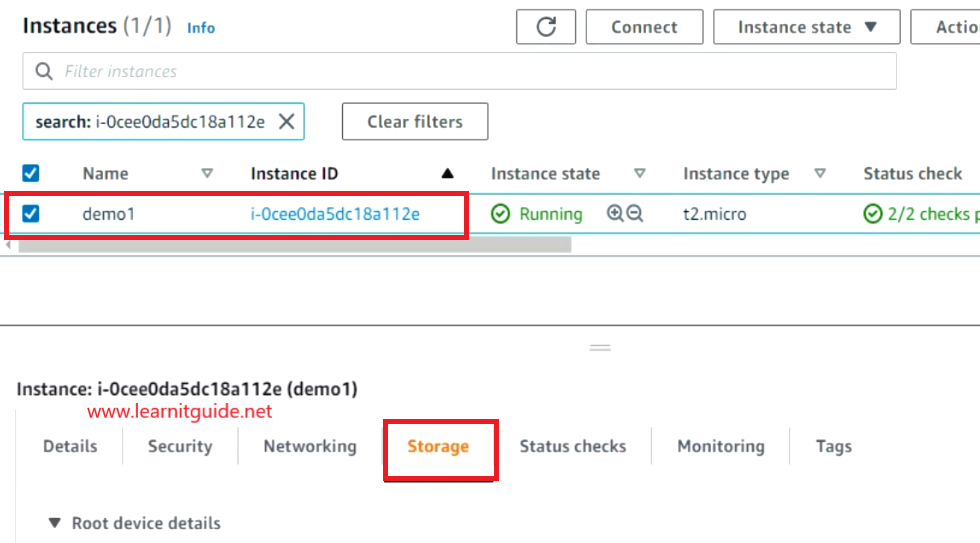The image size is (980, 543).
Task: Open the Actions dropdown button
Action: click(945, 27)
